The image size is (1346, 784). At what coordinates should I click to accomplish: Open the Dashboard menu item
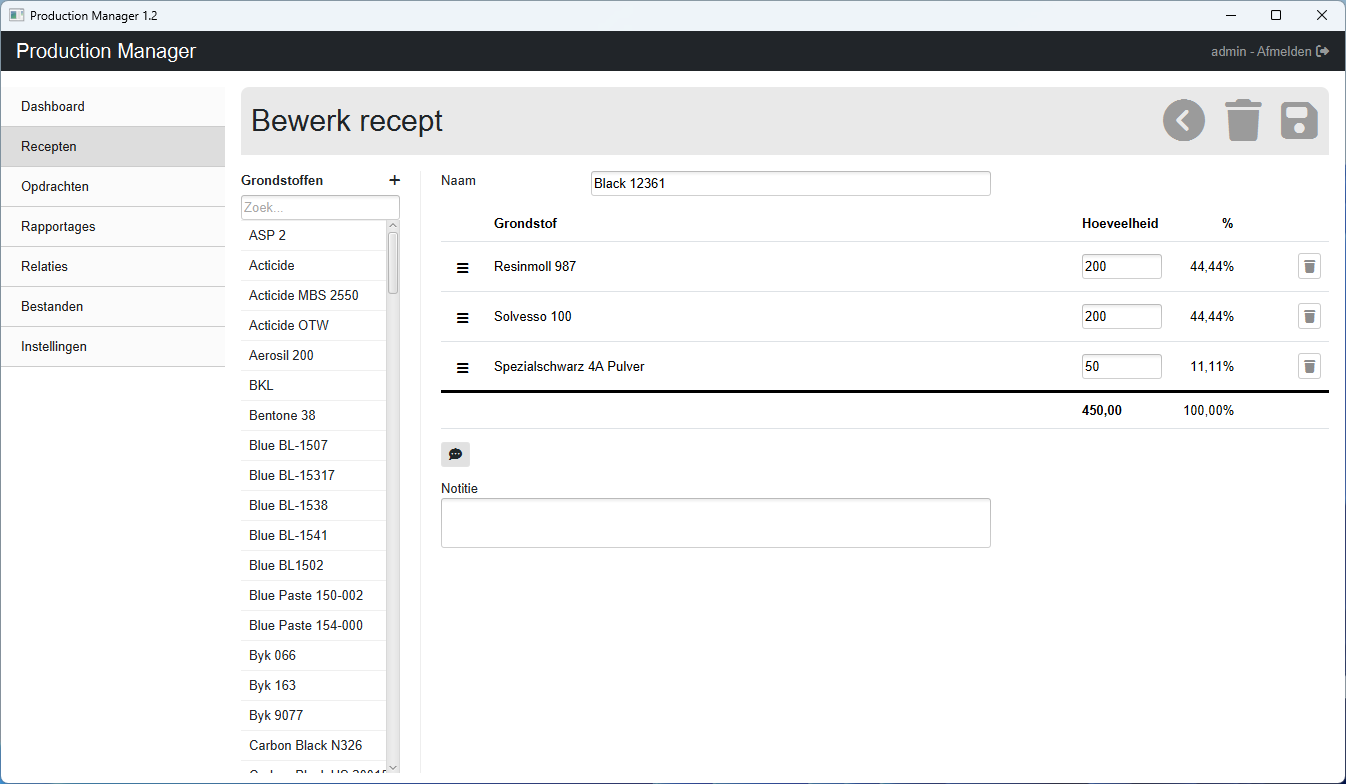[112, 106]
